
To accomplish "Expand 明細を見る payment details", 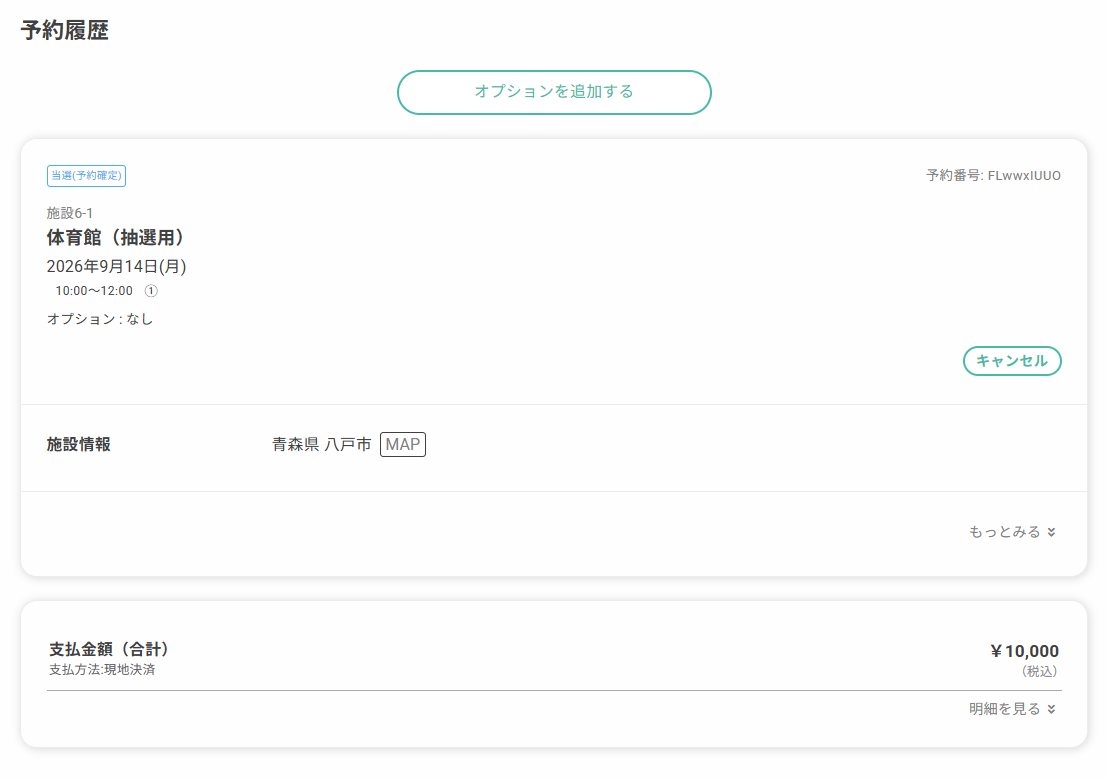I will [x=1012, y=709].
